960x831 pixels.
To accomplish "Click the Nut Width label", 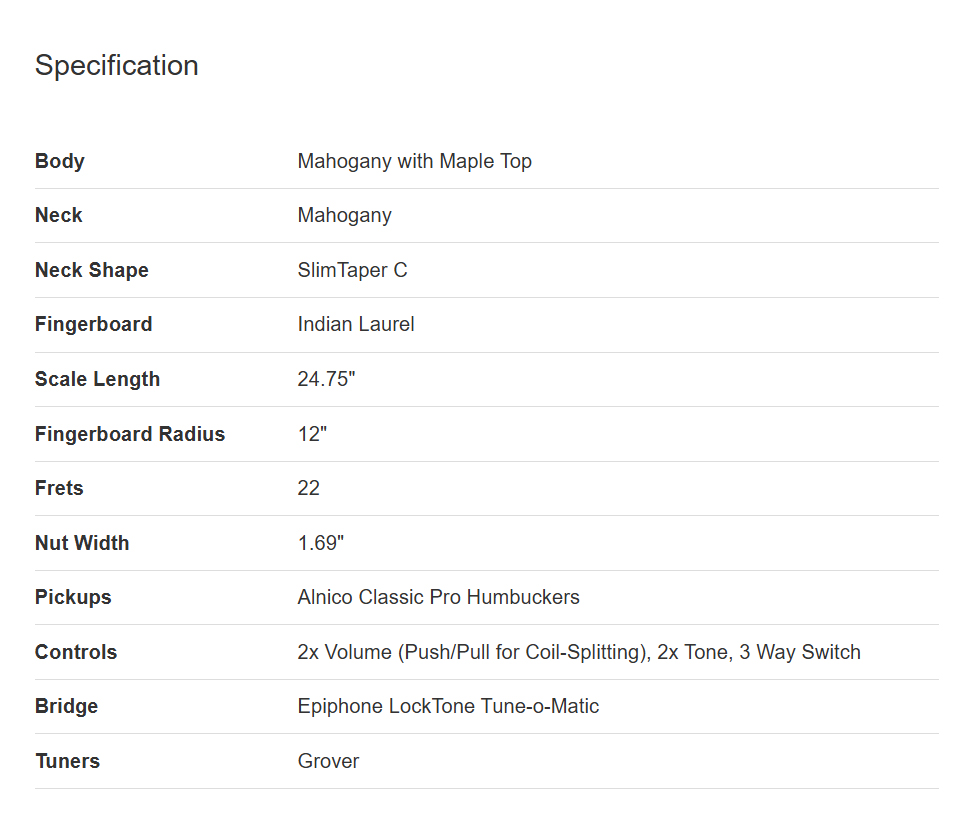I will point(82,543).
